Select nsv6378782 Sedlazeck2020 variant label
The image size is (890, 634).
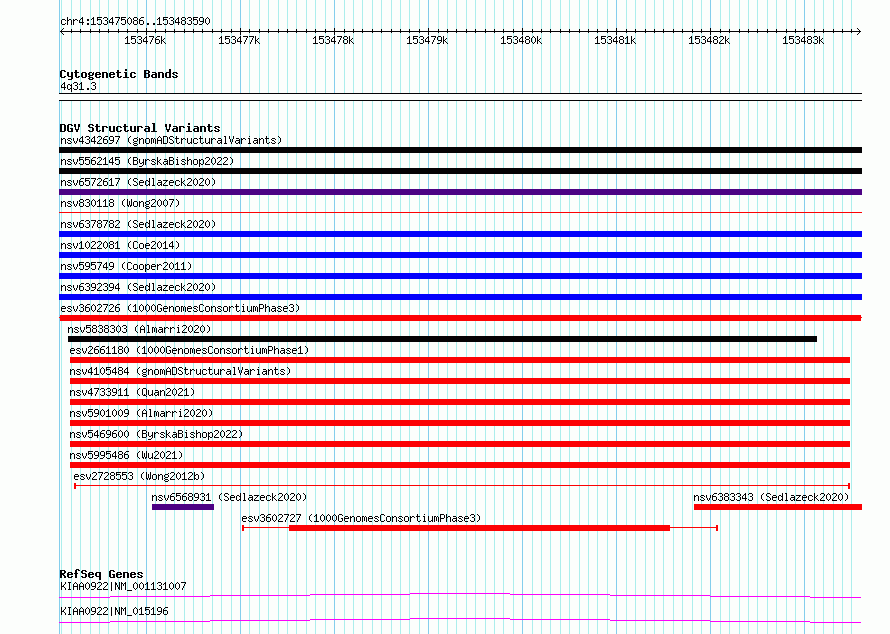[x=138, y=224]
